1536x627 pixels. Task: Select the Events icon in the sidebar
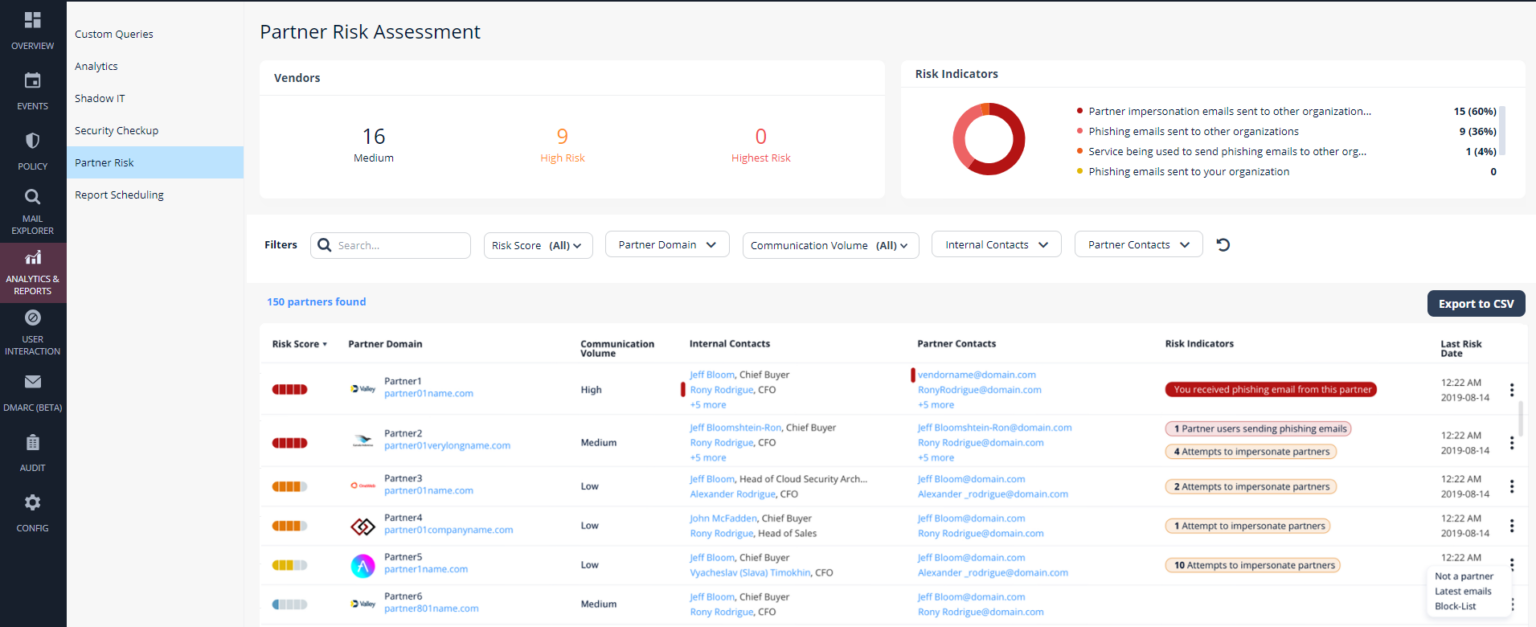point(32,89)
